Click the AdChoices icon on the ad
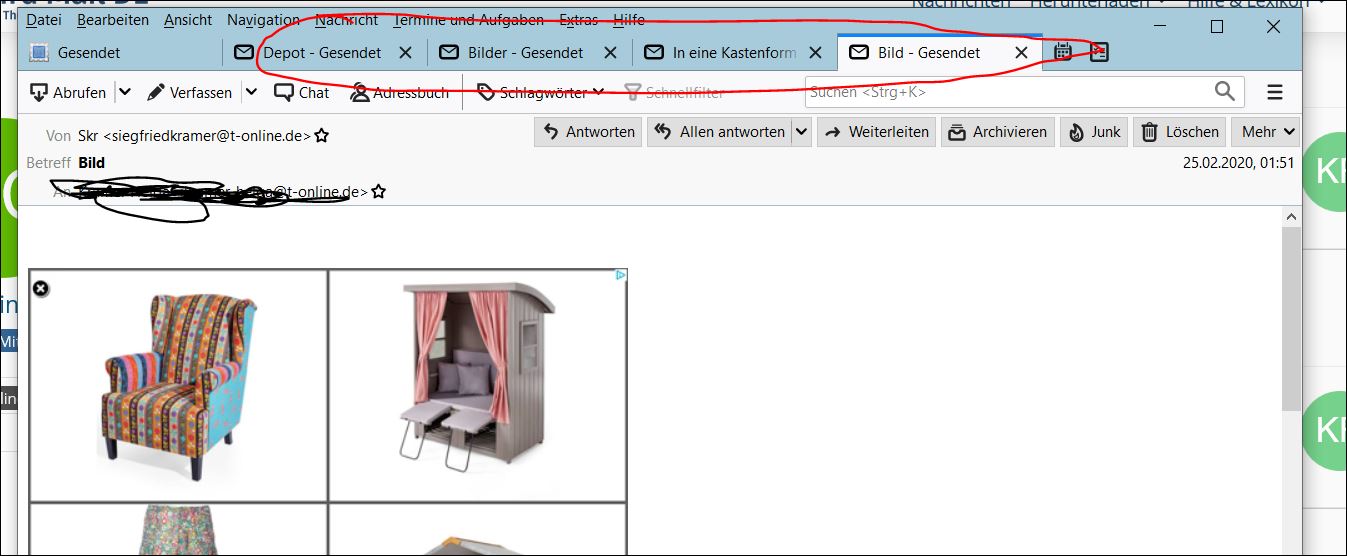The width and height of the screenshot is (1347, 556). 620,275
